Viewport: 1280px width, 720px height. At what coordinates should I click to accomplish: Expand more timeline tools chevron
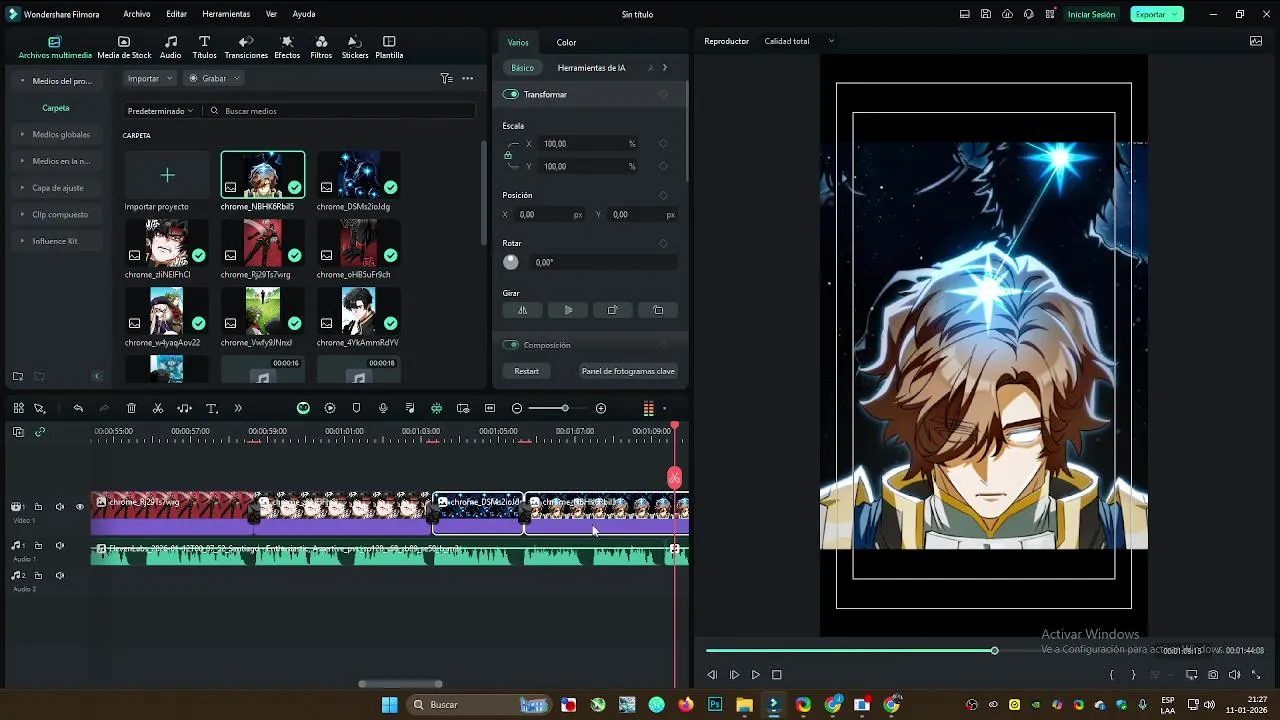[x=238, y=408]
